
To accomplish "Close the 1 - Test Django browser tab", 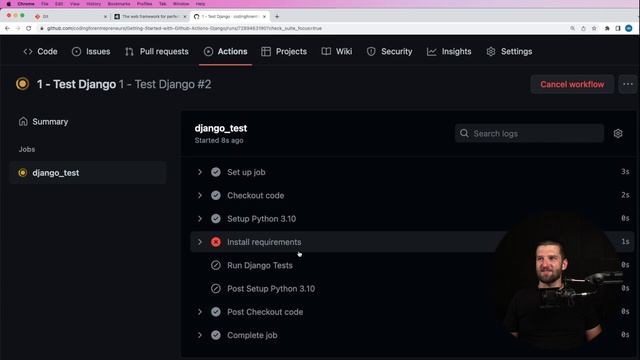I will point(264,16).
